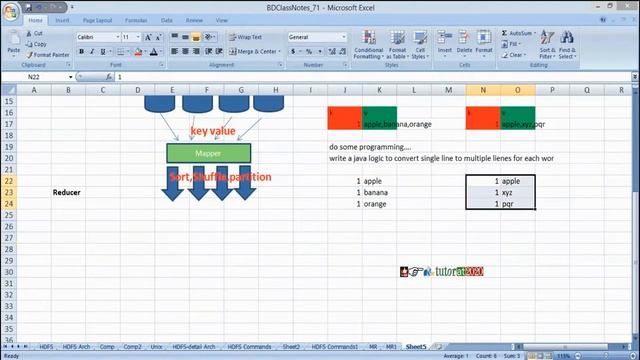Apply the font color
The height and width of the screenshot is (360, 640).
(153, 51)
